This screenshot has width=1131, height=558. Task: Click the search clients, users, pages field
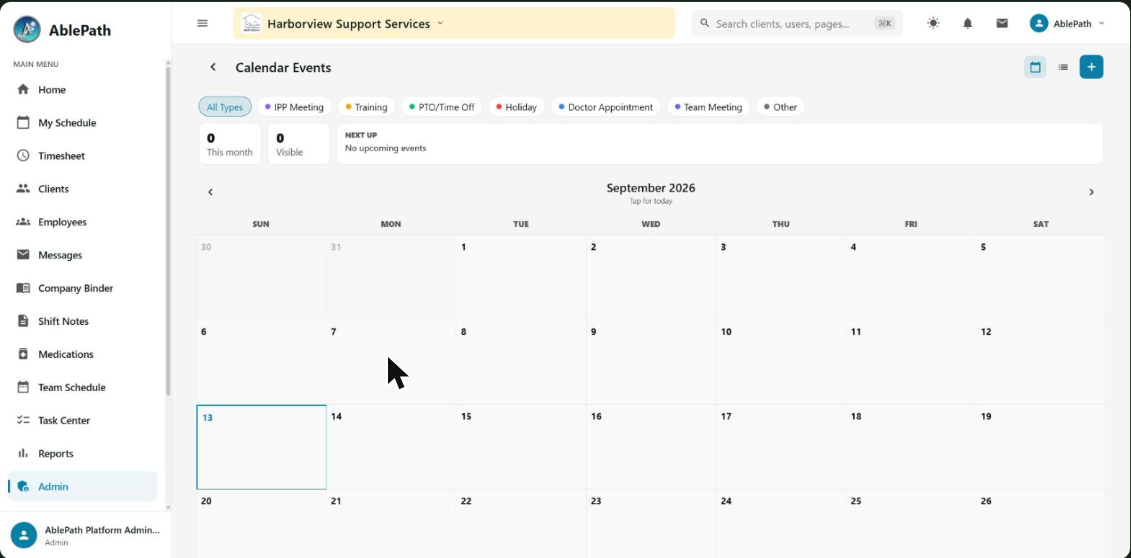(797, 23)
